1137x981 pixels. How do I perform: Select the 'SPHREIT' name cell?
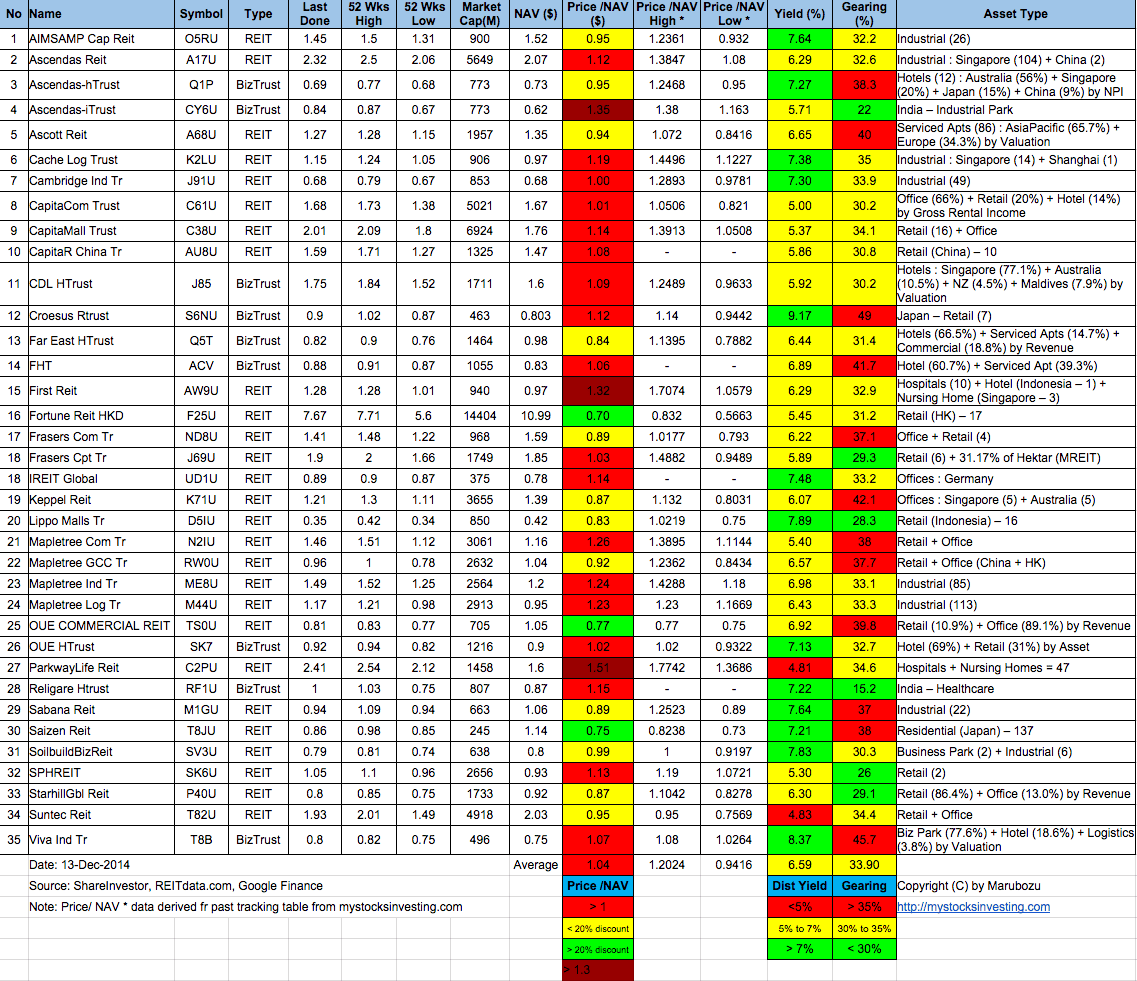101,774
